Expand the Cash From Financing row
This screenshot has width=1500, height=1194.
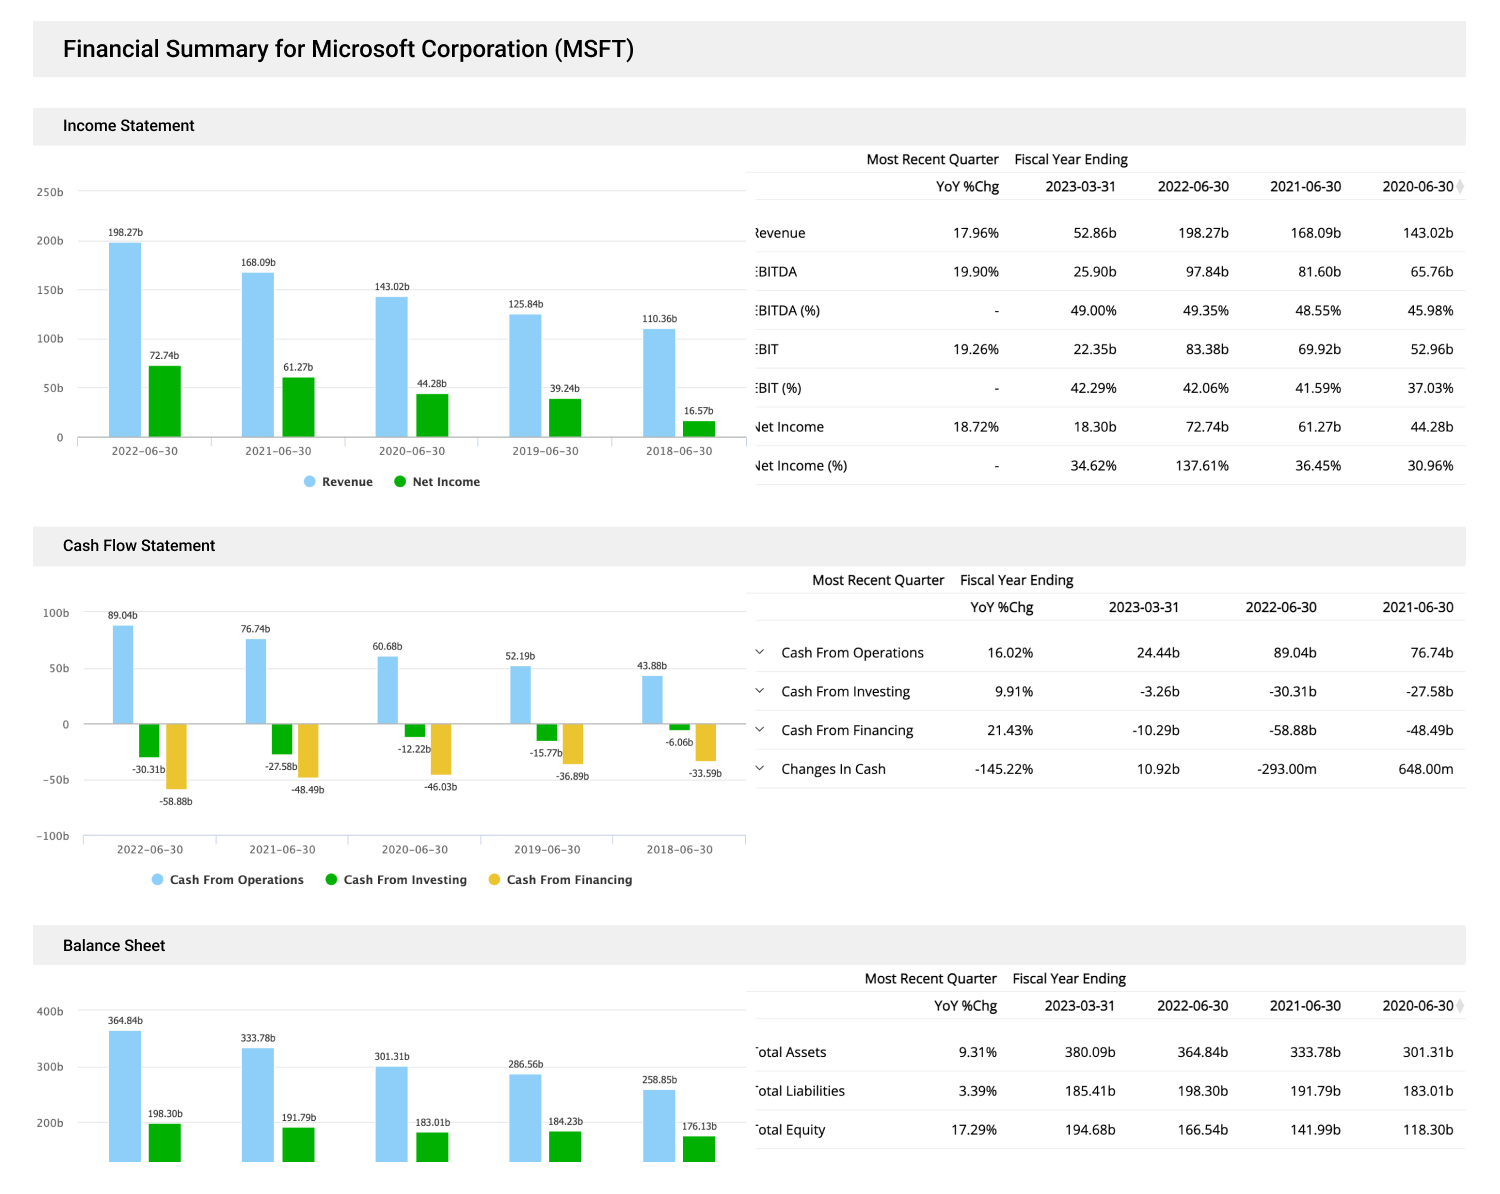click(x=761, y=730)
